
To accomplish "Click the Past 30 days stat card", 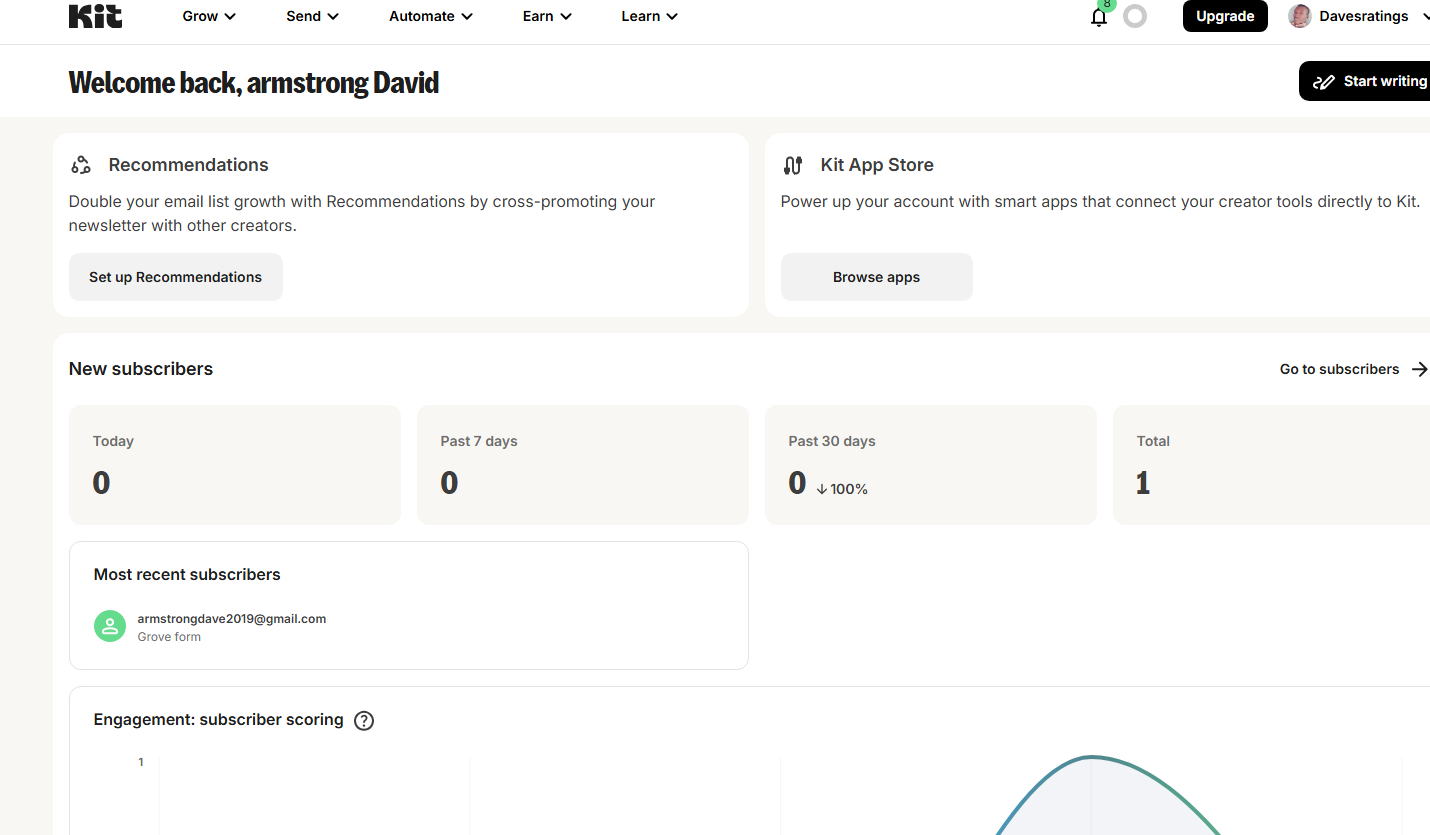I will pos(930,465).
